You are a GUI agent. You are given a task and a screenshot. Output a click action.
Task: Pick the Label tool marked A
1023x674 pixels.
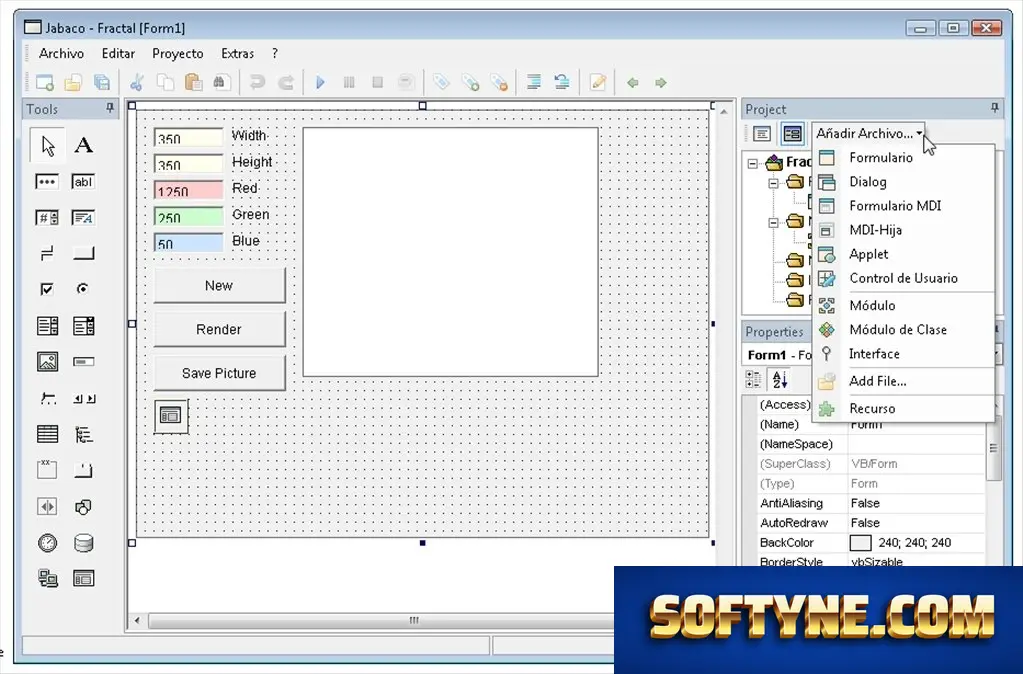84,145
